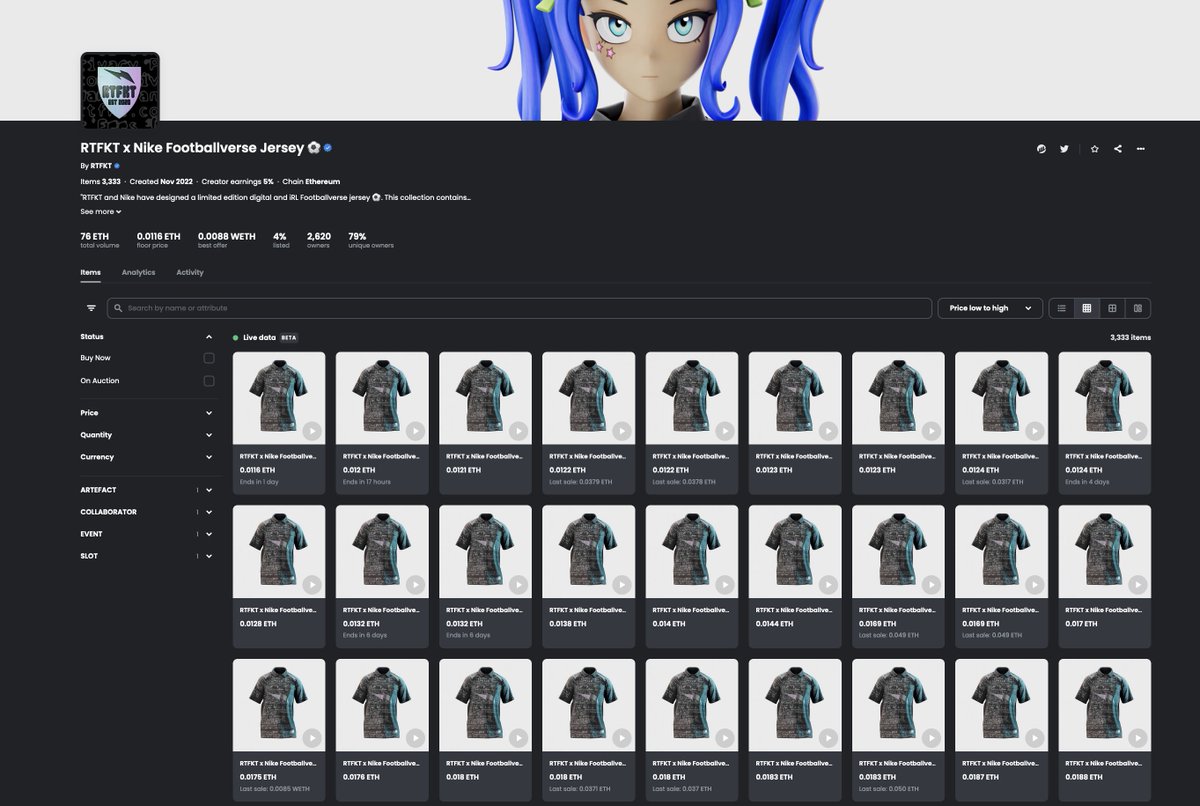Click the Live data BETA indicator
1200x806 pixels.
265,337
